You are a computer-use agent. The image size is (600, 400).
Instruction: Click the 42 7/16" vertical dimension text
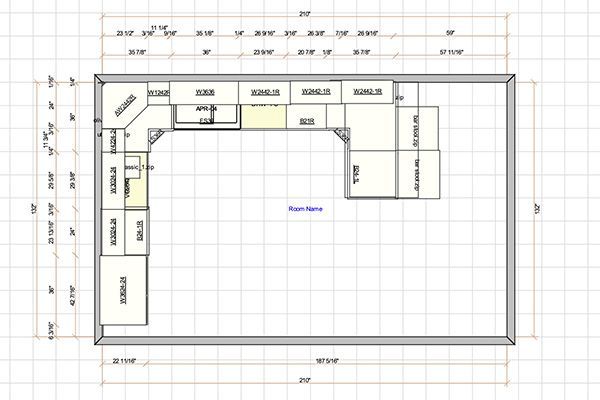73,296
